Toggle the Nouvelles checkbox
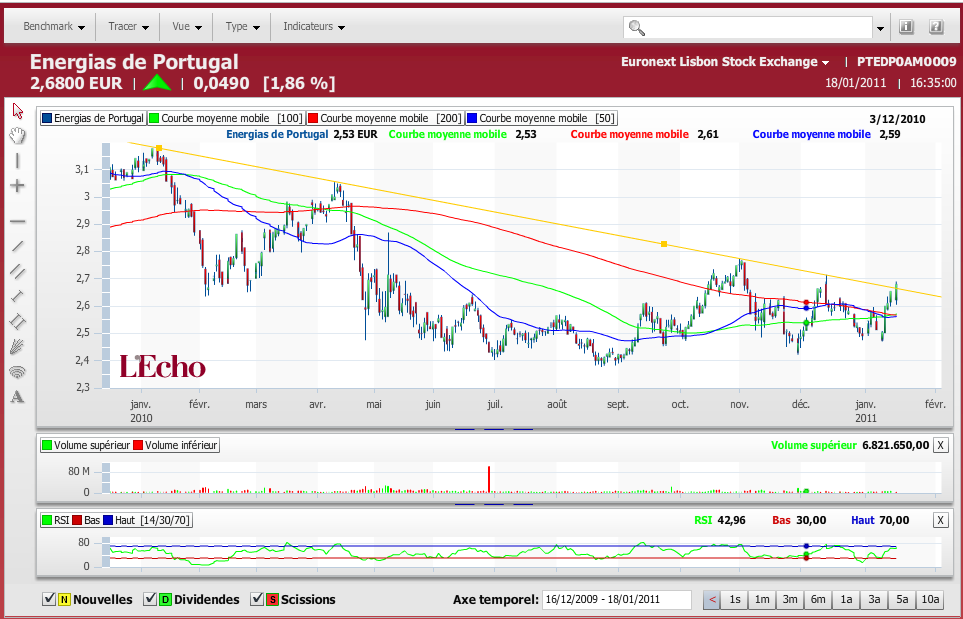 pos(49,599)
